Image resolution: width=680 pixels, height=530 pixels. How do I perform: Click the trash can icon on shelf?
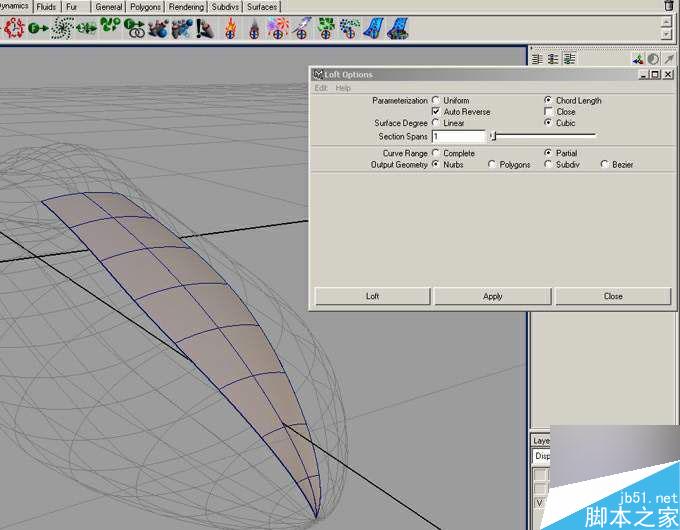coord(668,6)
